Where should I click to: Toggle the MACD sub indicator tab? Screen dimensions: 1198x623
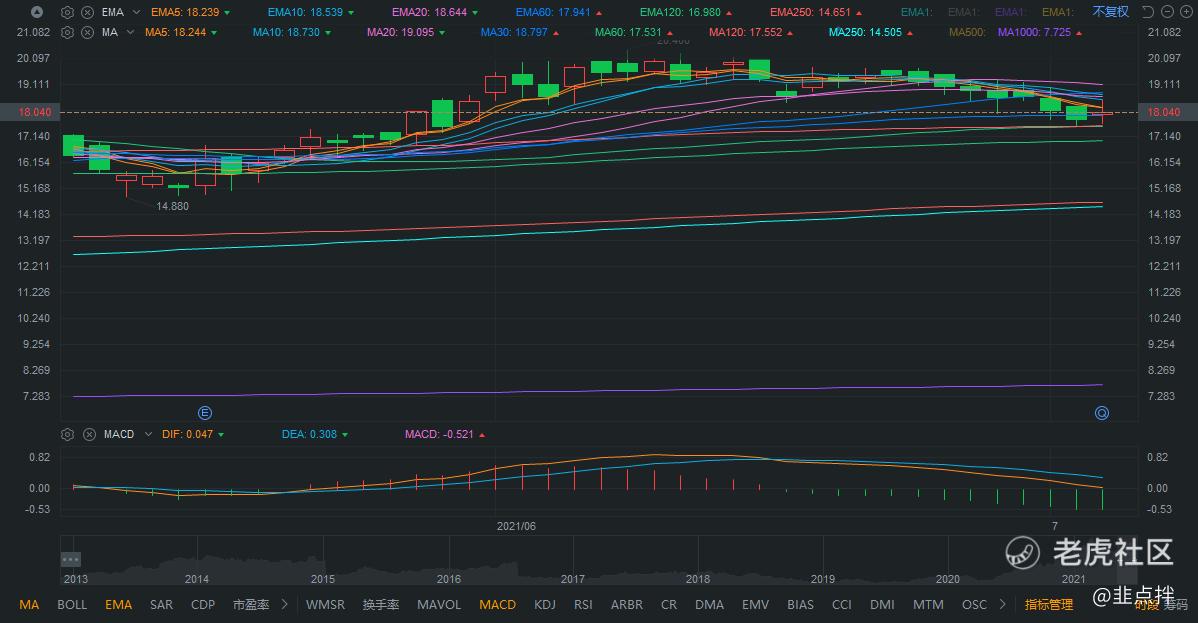[x=497, y=605]
